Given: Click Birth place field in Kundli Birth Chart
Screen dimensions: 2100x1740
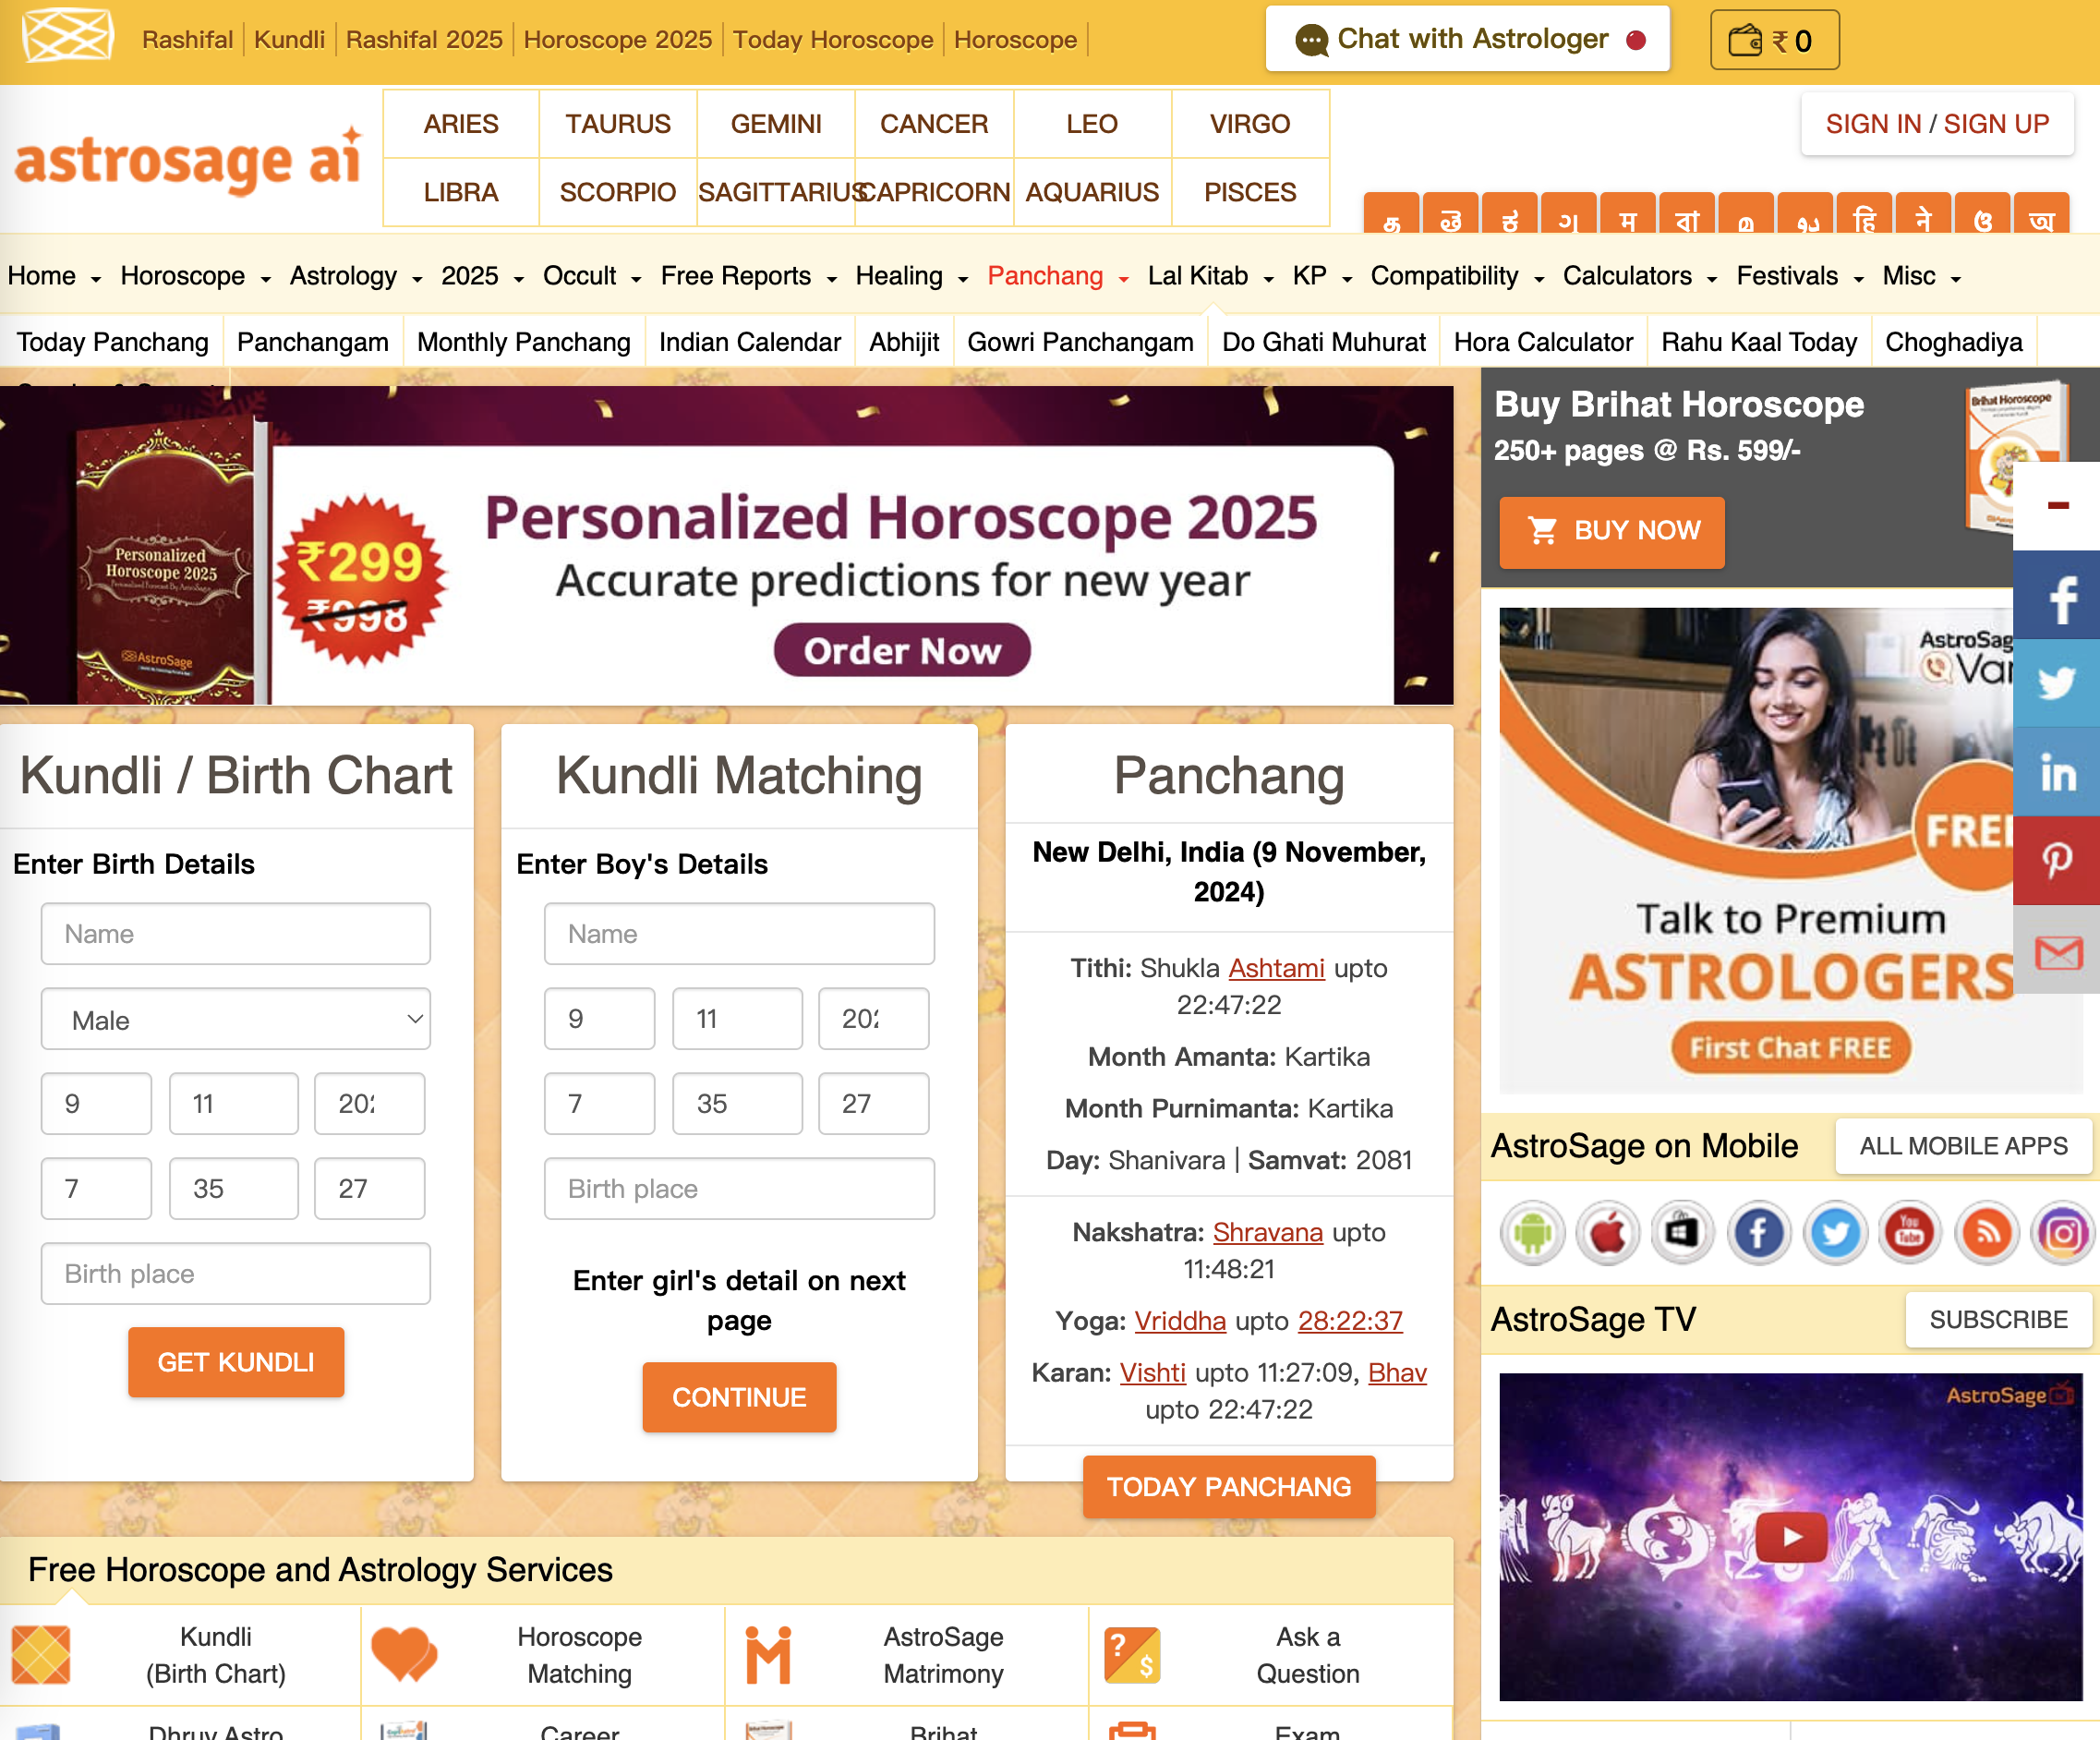Looking at the screenshot, I should (x=236, y=1274).
